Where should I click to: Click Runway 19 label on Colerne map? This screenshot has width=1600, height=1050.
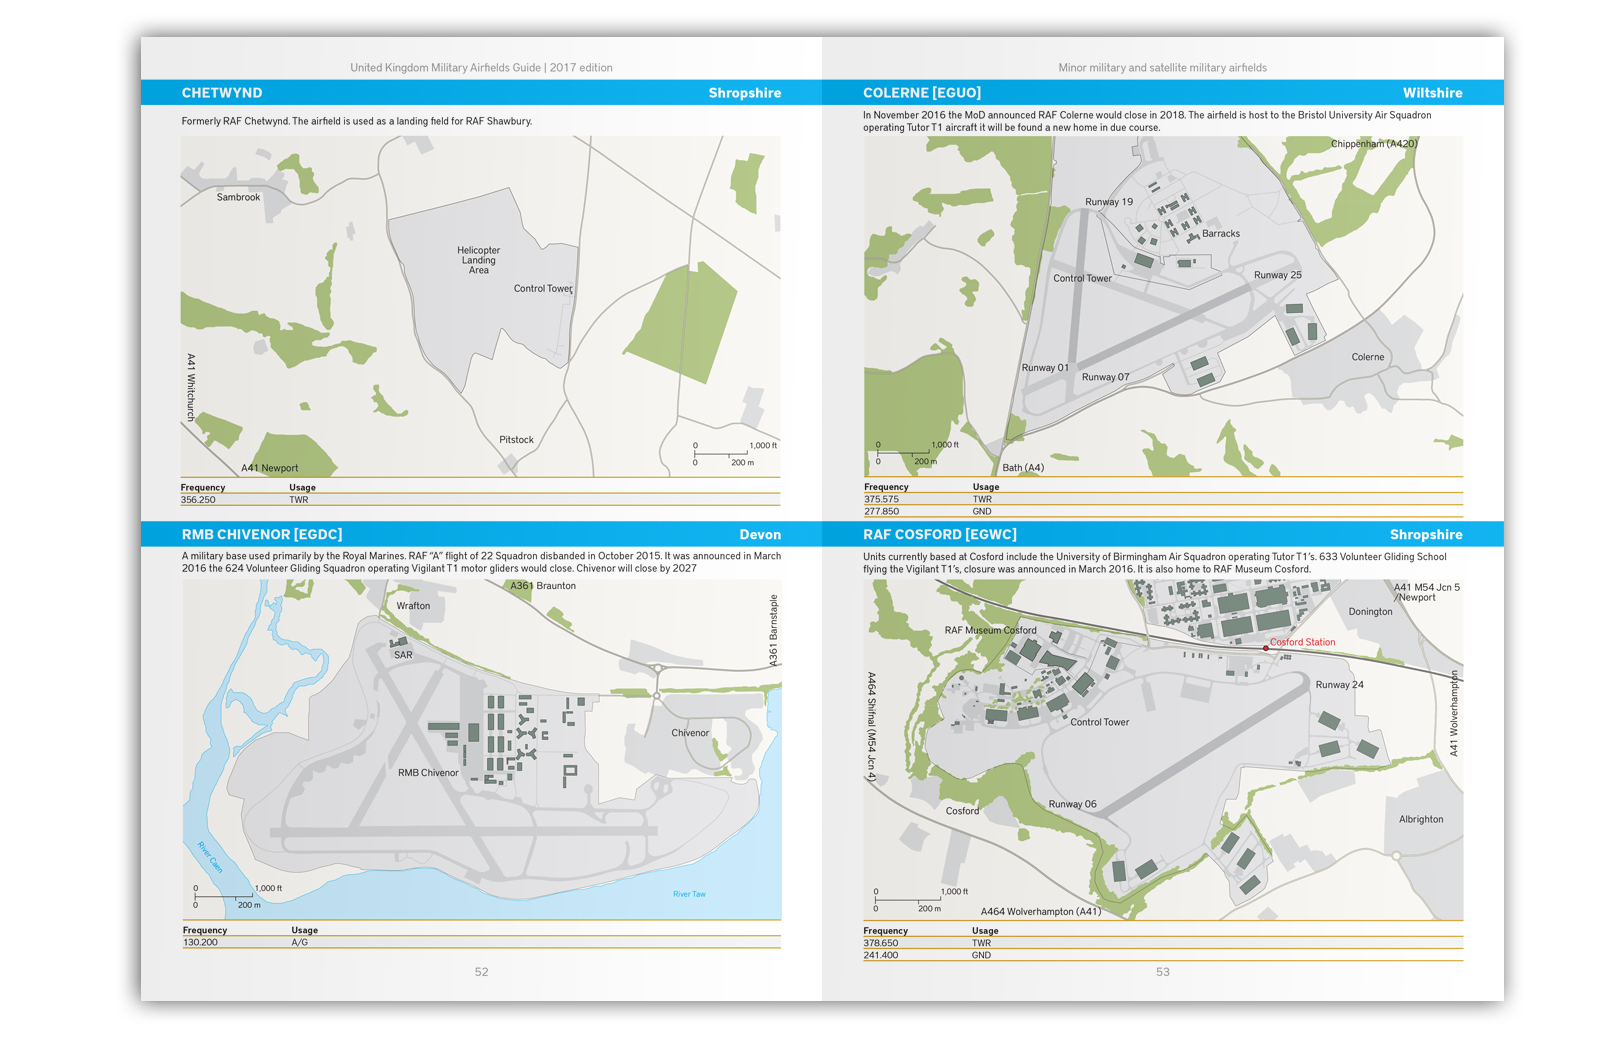[1109, 202]
